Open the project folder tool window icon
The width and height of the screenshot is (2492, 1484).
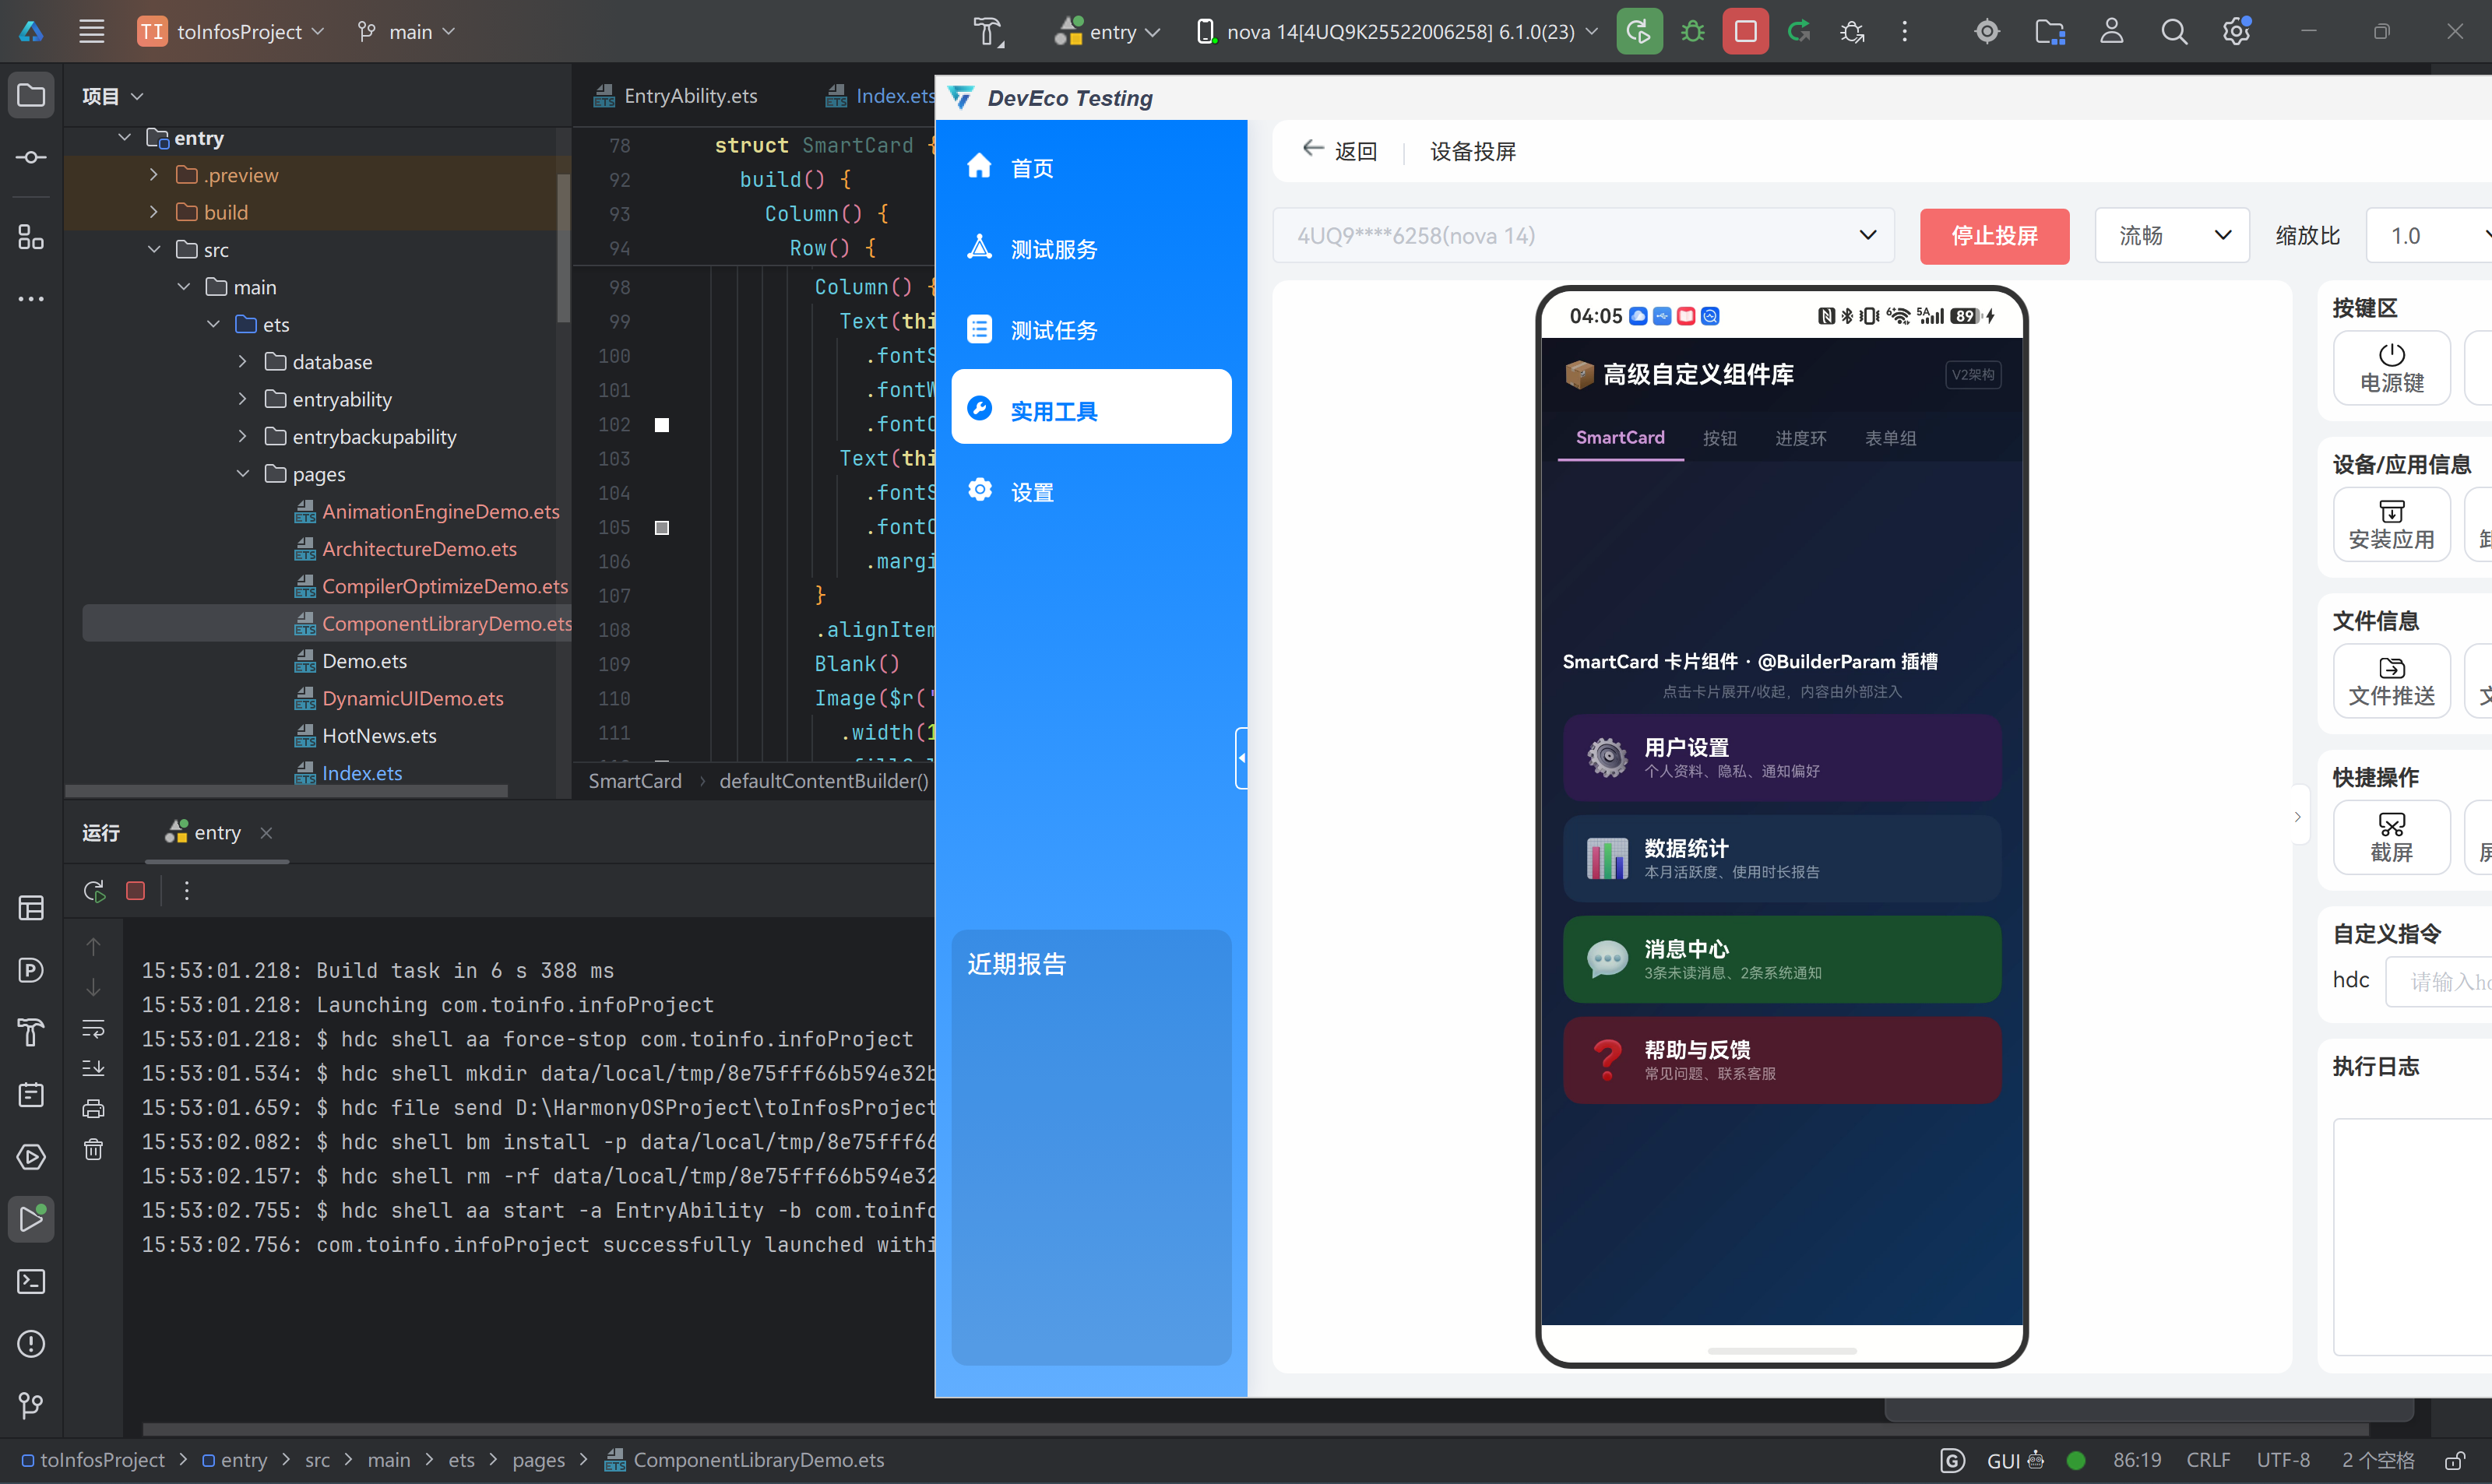31,96
